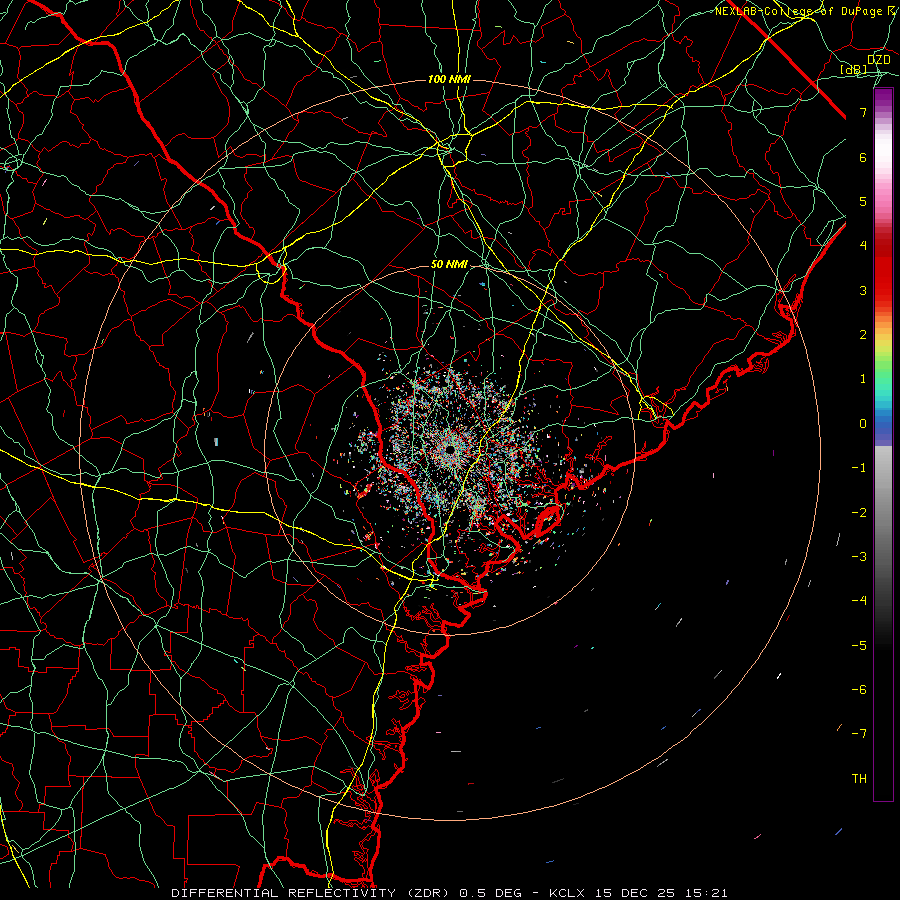
Task: Click the KCLX radar site center dot
Action: pyautogui.click(x=450, y=450)
